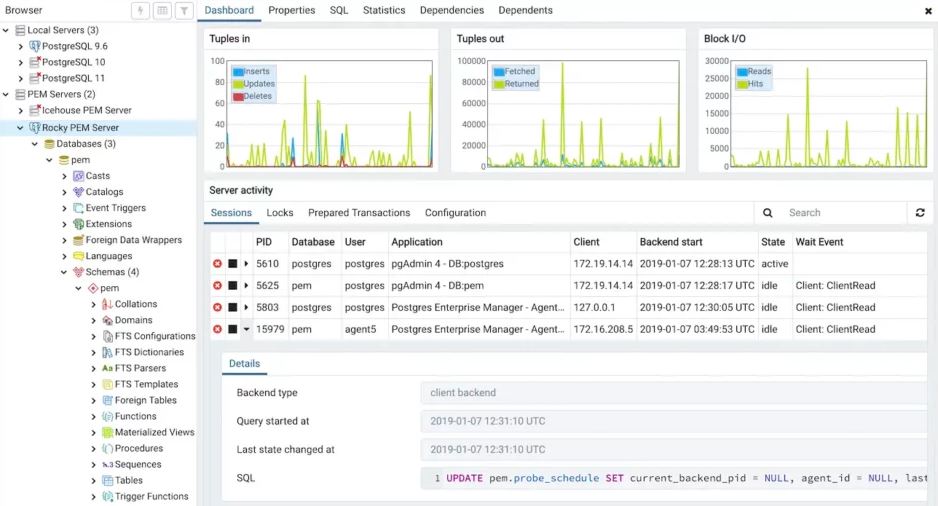Click the Casts node icon

pos(78,176)
